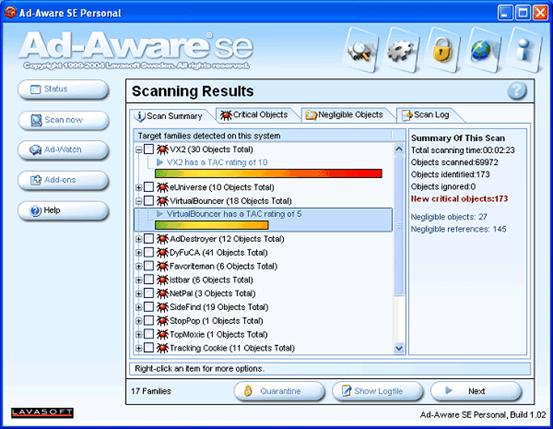Open Add-ons from the sidebar
Viewport: 553px width, 429px height.
(63, 180)
